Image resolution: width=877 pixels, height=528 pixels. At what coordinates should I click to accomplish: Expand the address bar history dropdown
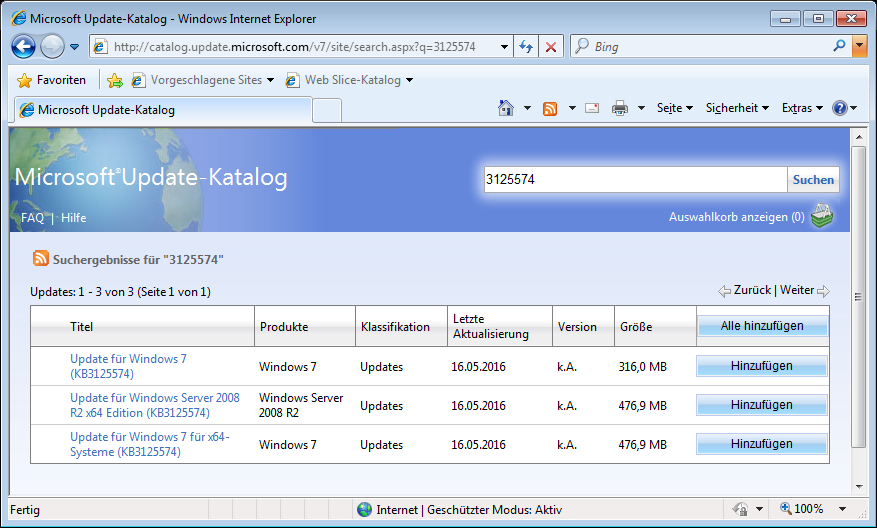coord(504,47)
